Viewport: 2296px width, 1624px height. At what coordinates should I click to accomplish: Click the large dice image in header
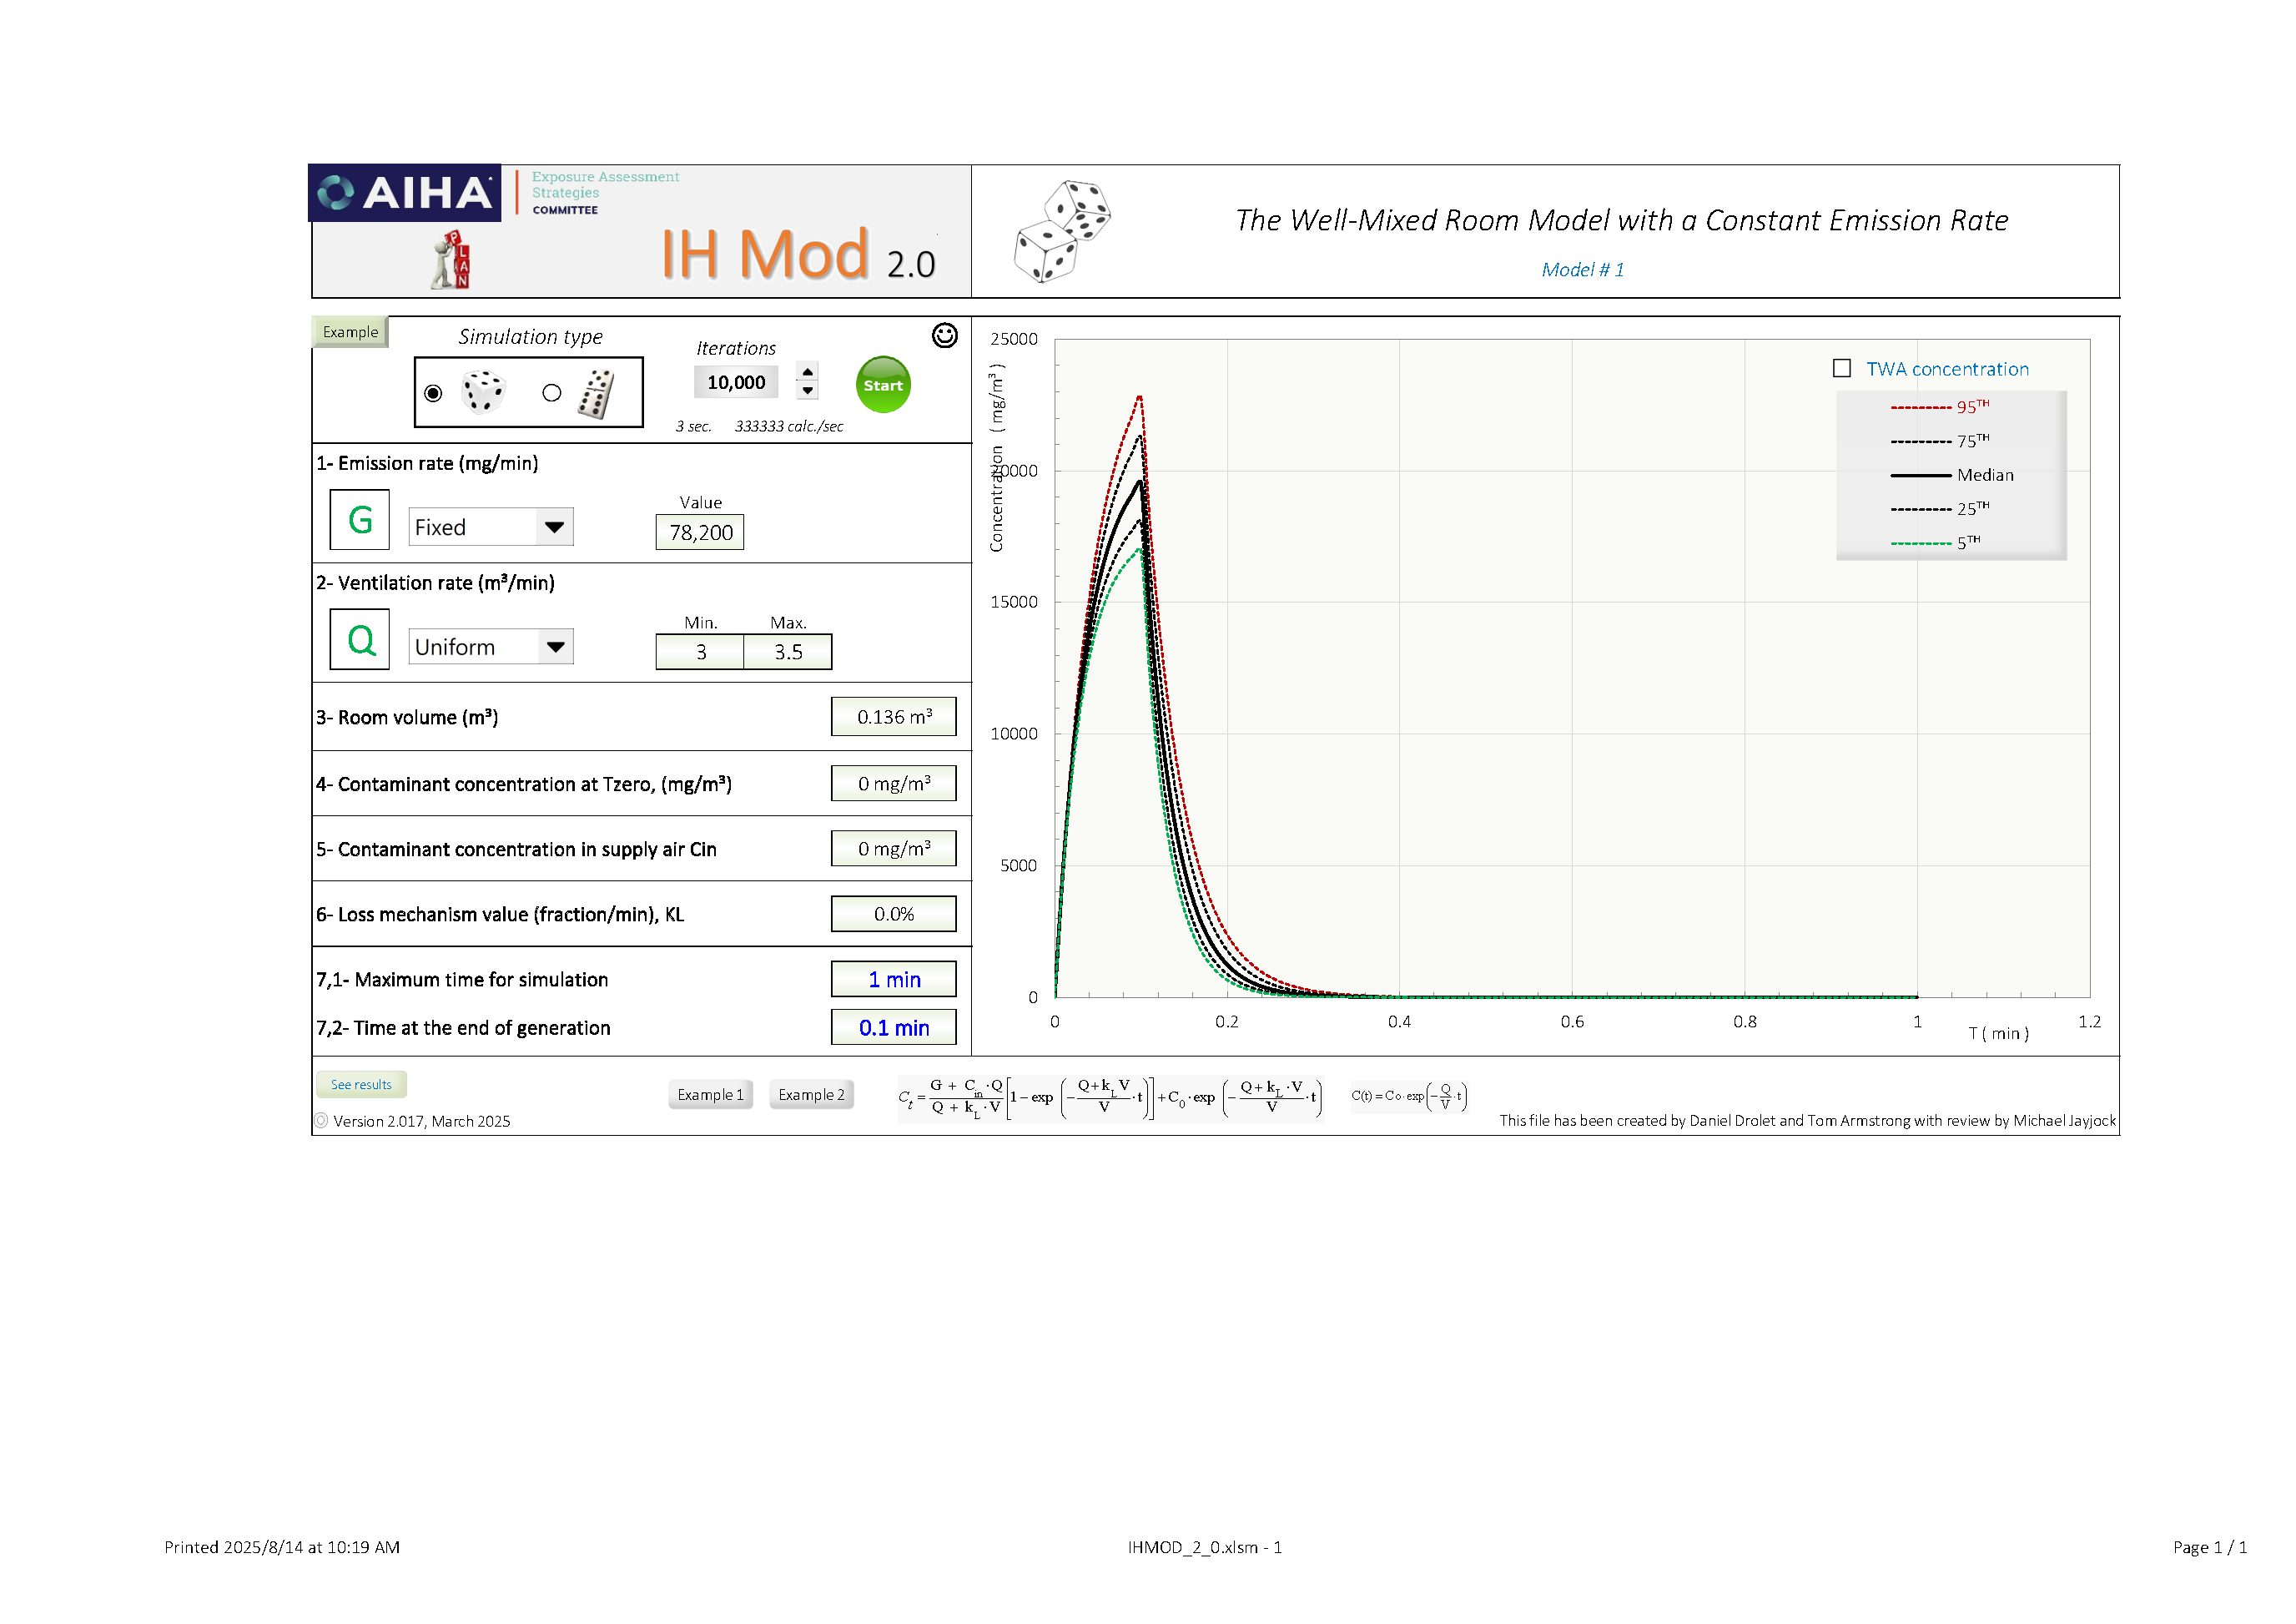coord(1061,231)
